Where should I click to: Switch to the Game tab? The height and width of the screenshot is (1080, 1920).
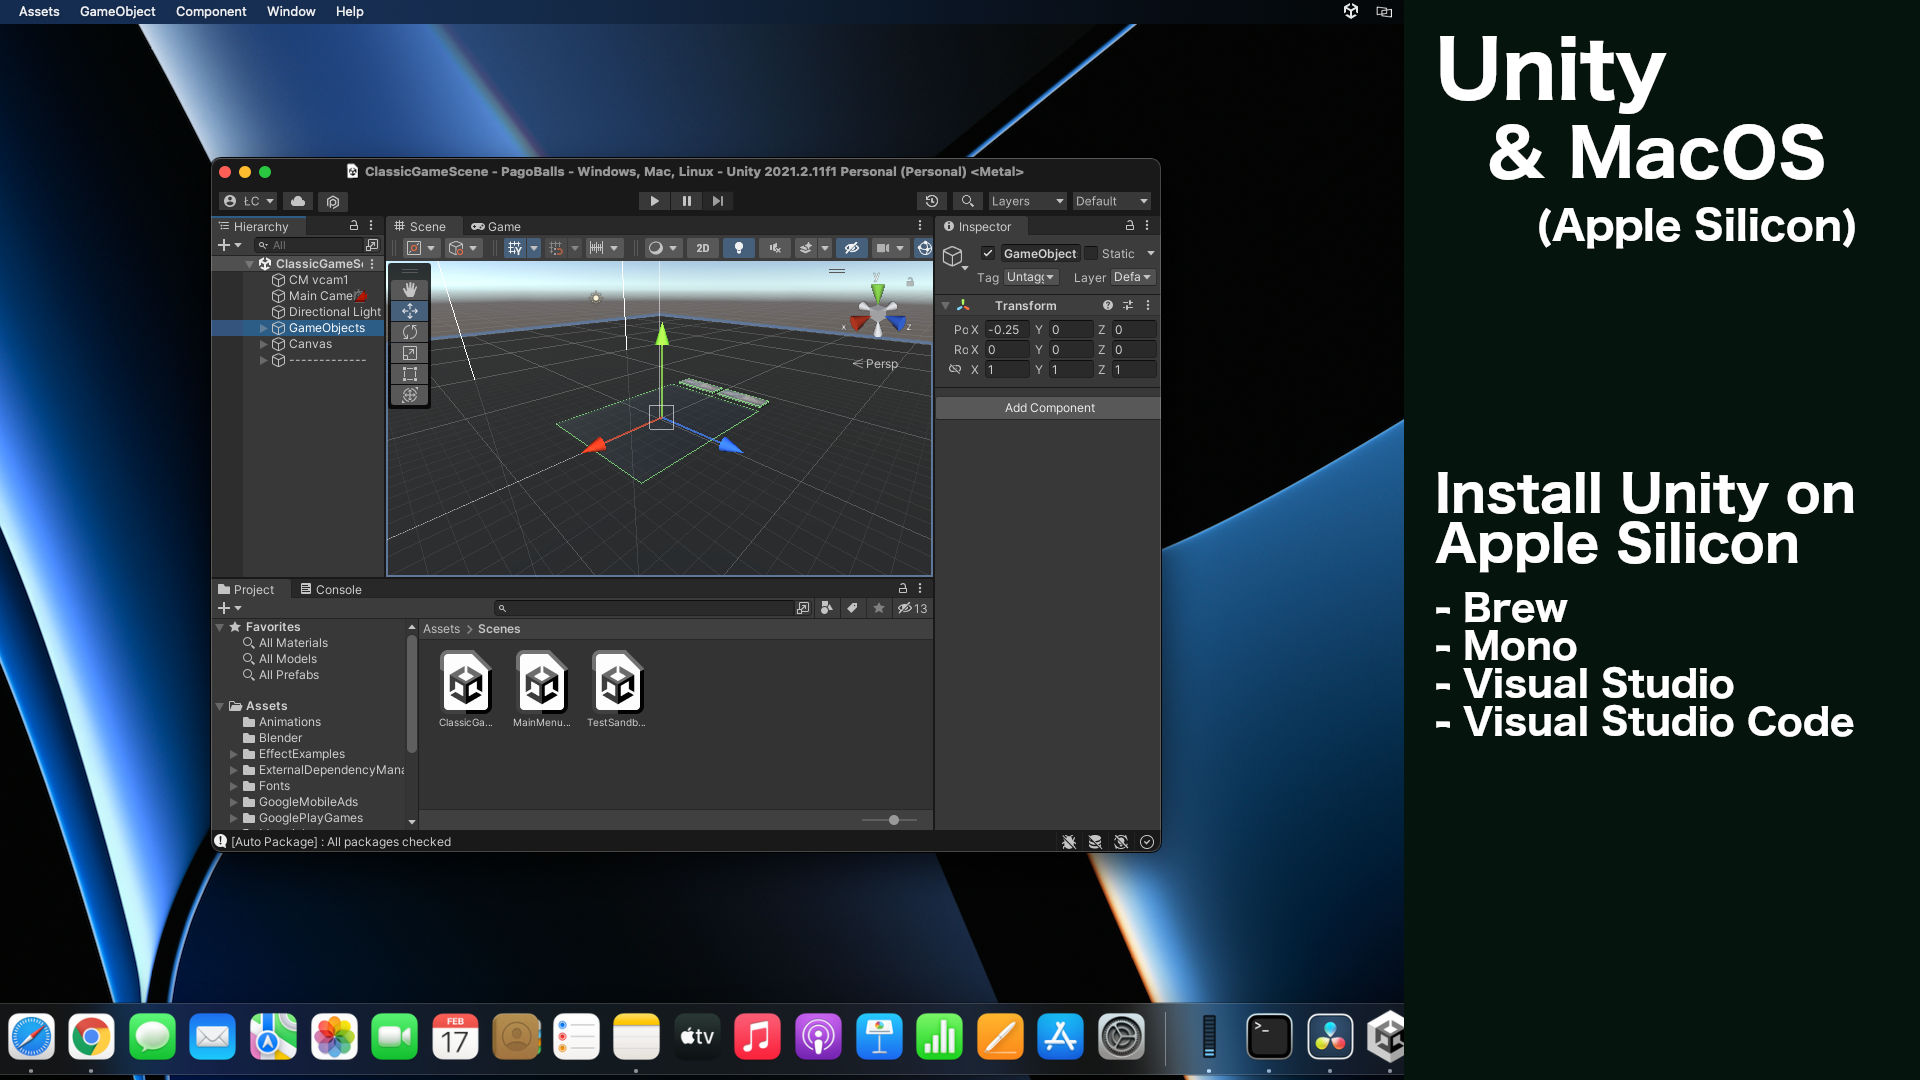tap(497, 226)
